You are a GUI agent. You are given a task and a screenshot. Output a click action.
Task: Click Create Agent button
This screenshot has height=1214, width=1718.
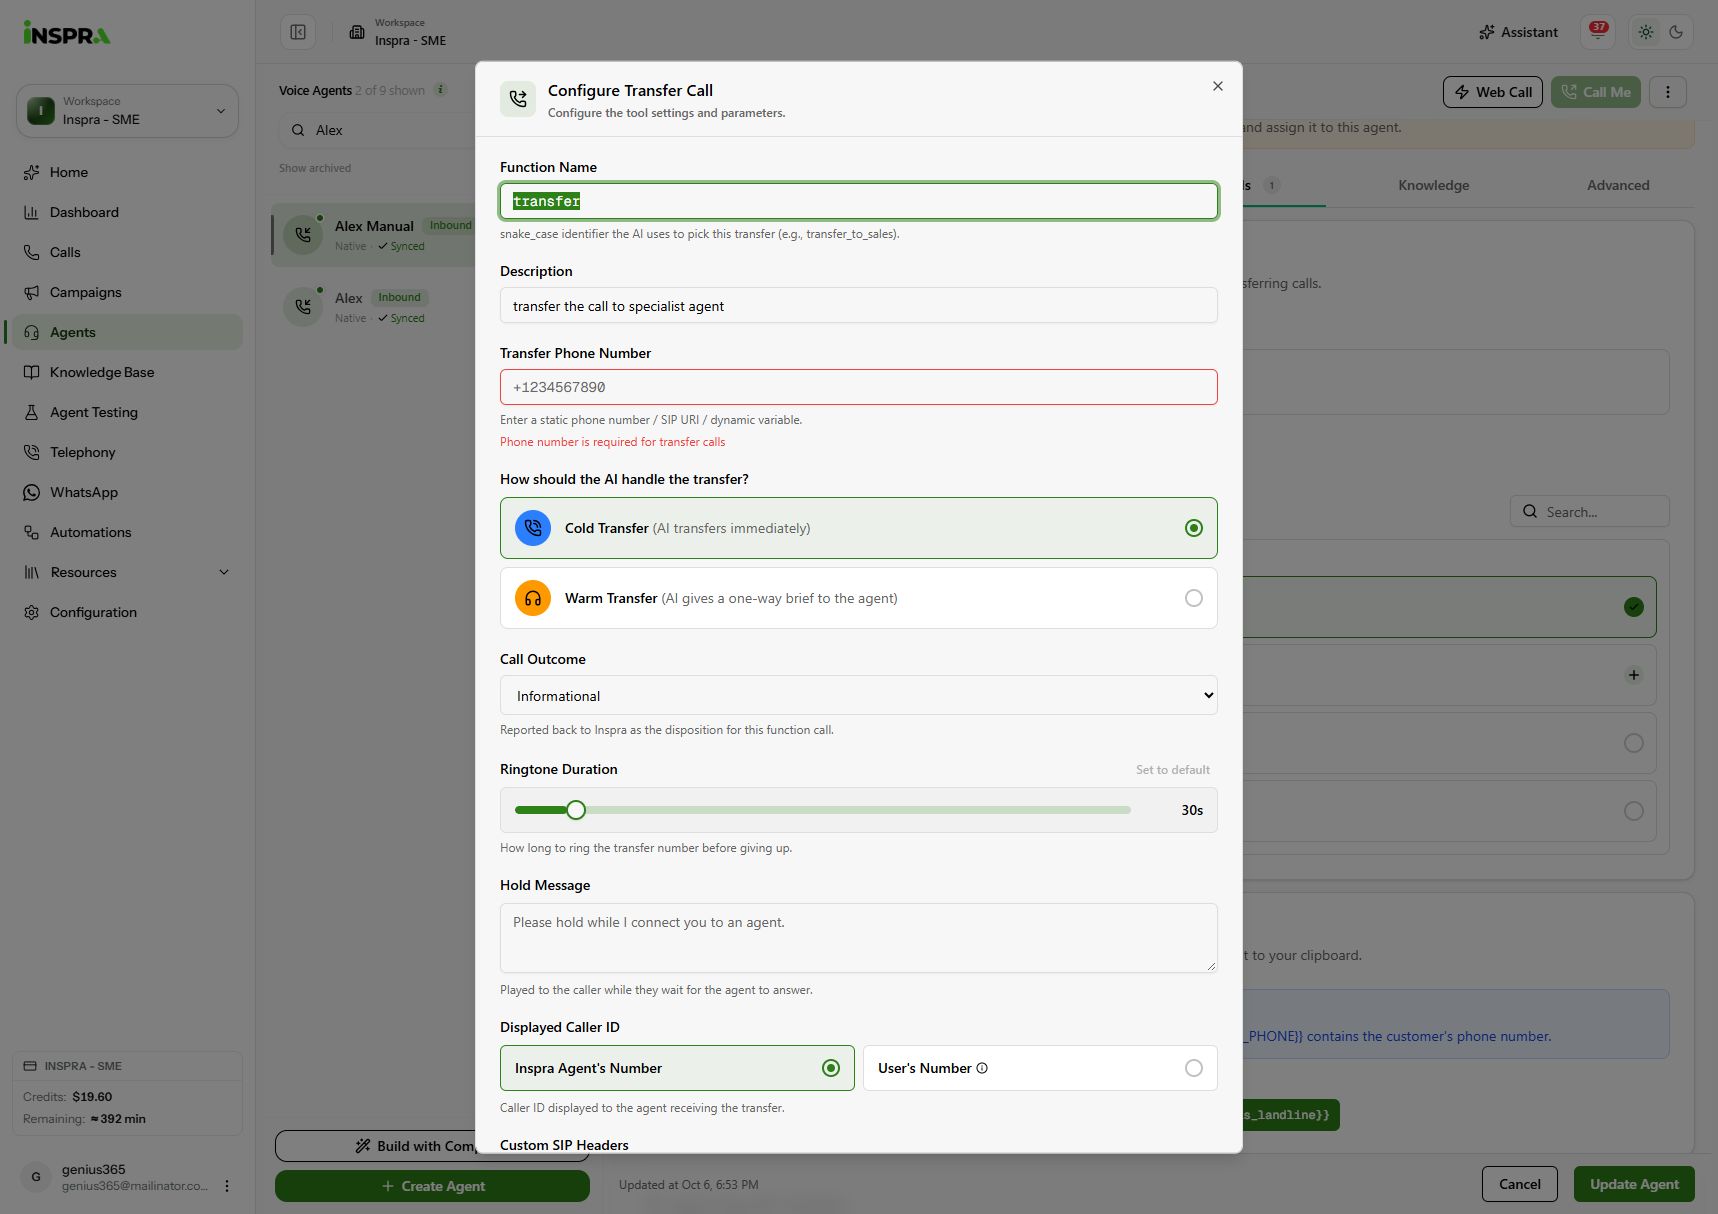(x=432, y=1186)
